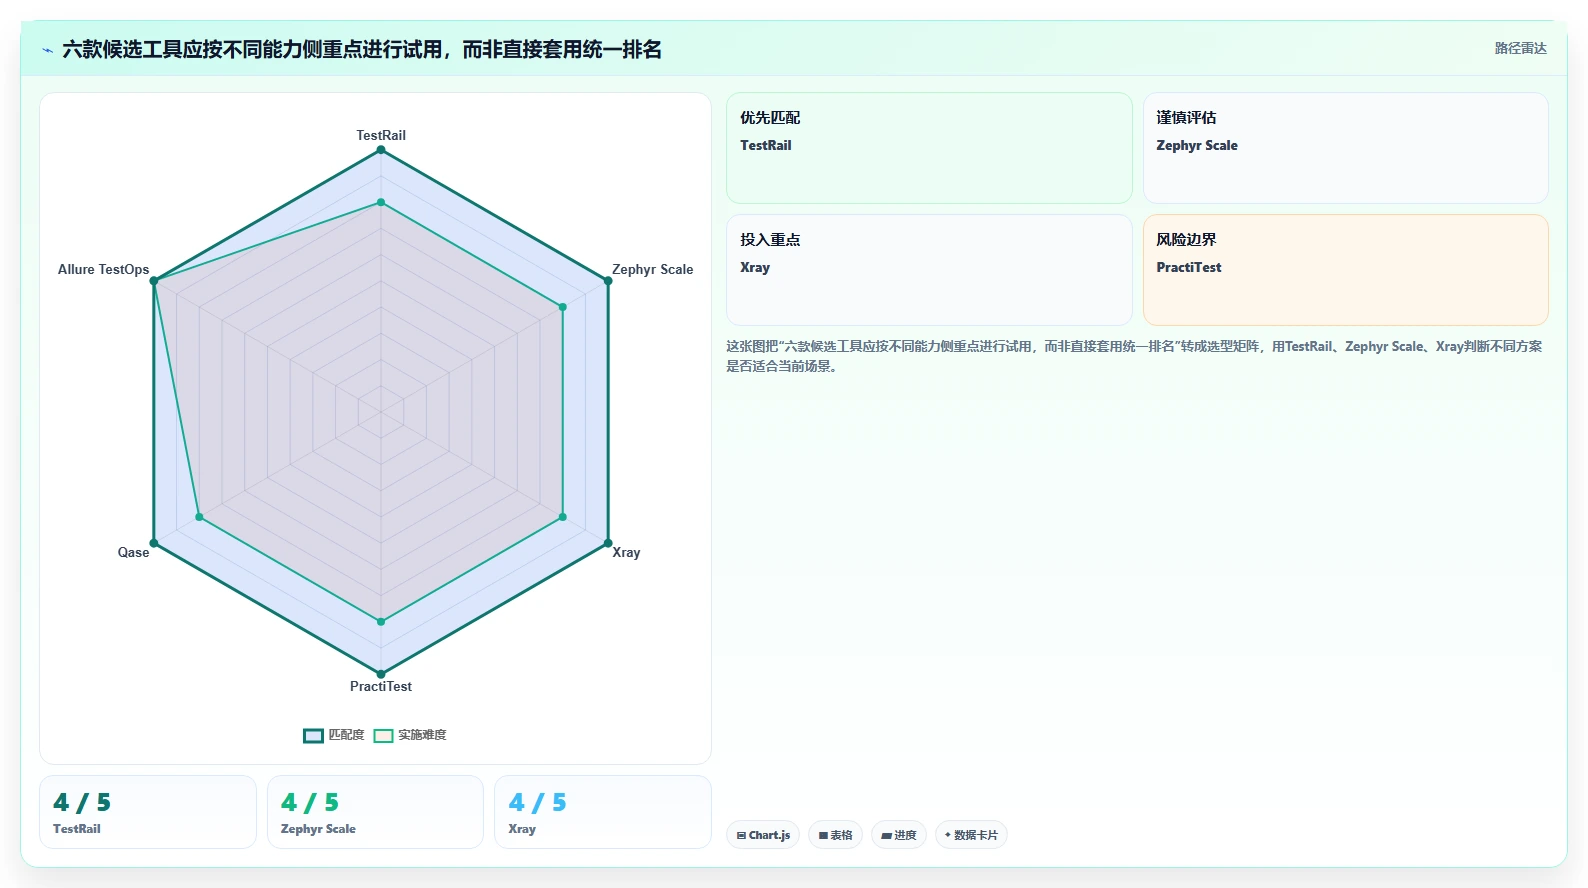Click the 进度 tag pill
Viewport: 1588px width, 888px height.
pyautogui.click(x=899, y=835)
